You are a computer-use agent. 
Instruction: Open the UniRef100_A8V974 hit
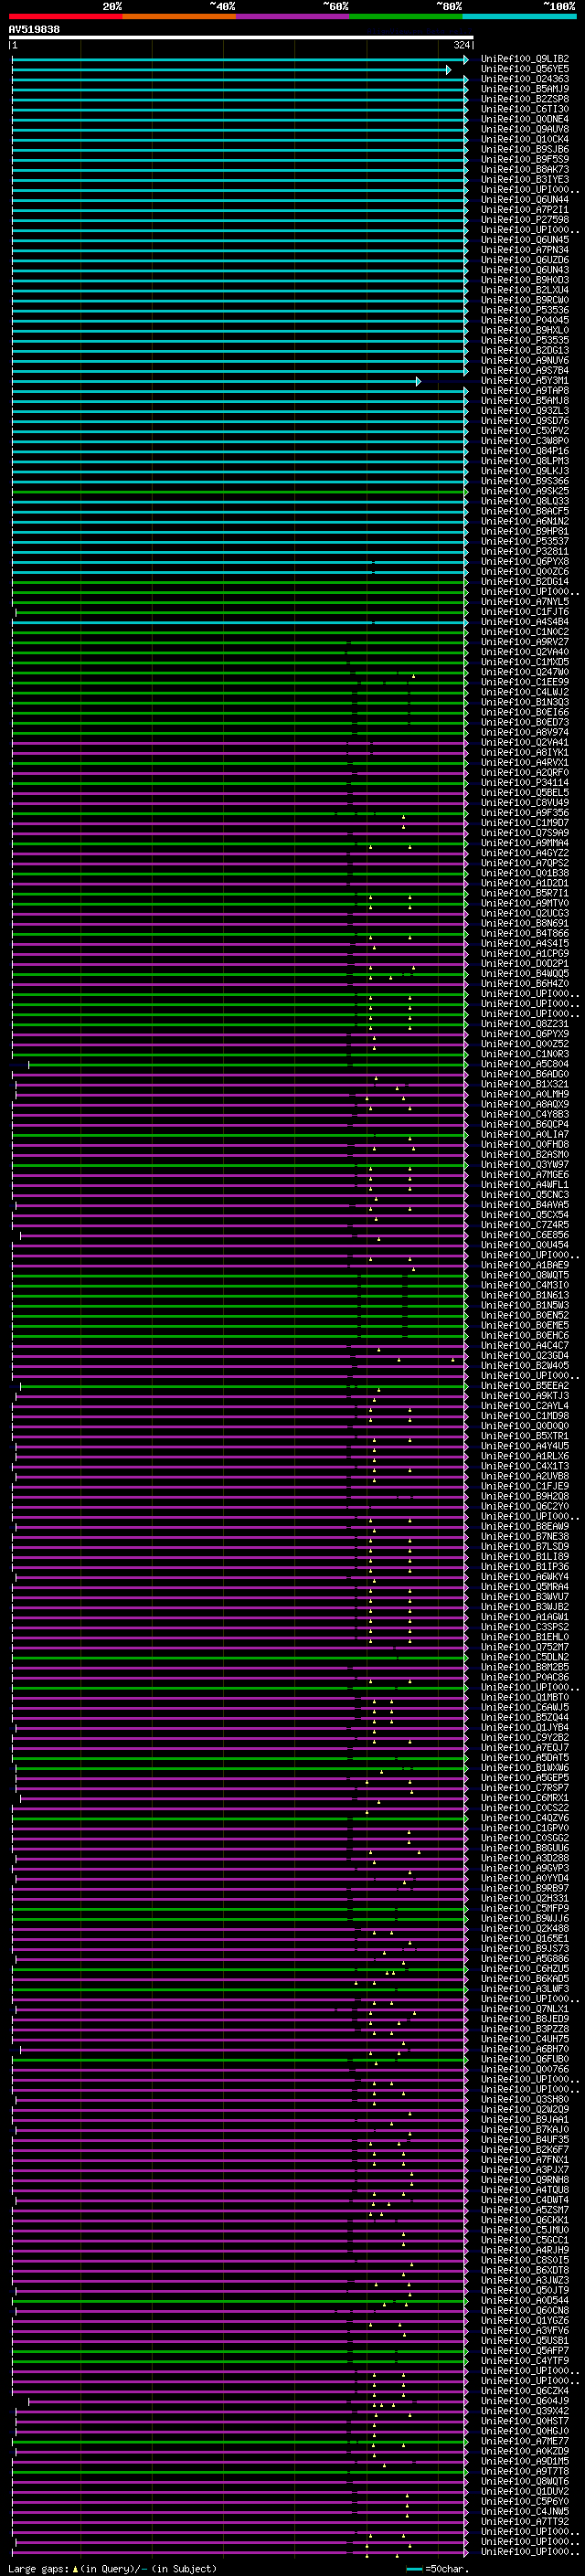tap(525, 733)
